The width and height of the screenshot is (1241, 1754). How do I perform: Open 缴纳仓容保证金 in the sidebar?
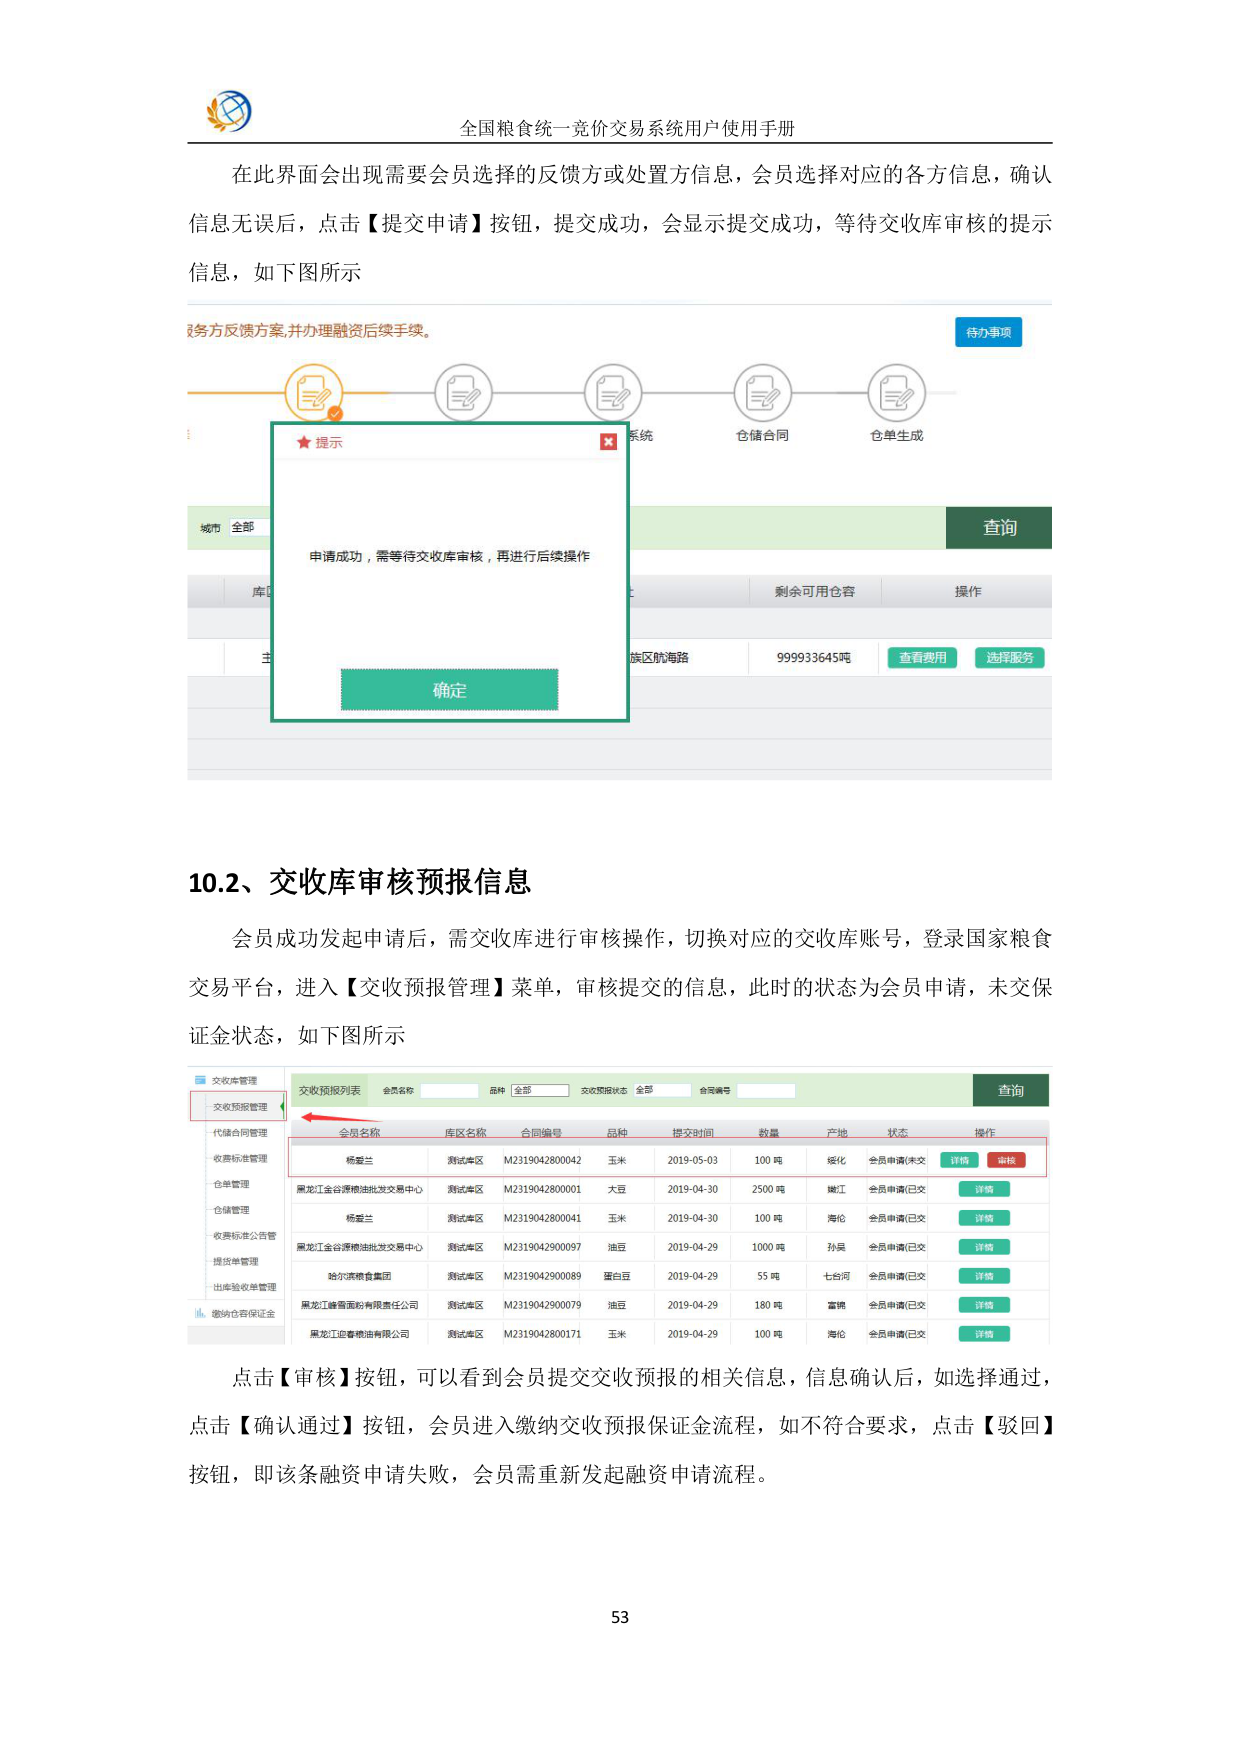[x=243, y=1314]
